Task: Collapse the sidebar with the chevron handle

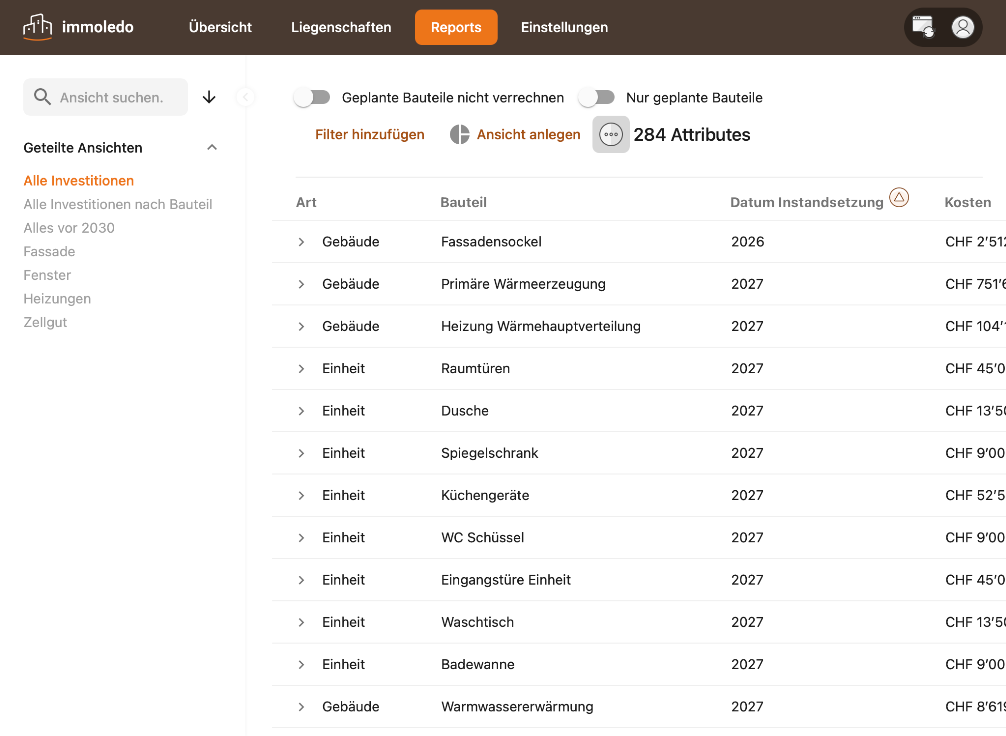Action: pos(246,98)
